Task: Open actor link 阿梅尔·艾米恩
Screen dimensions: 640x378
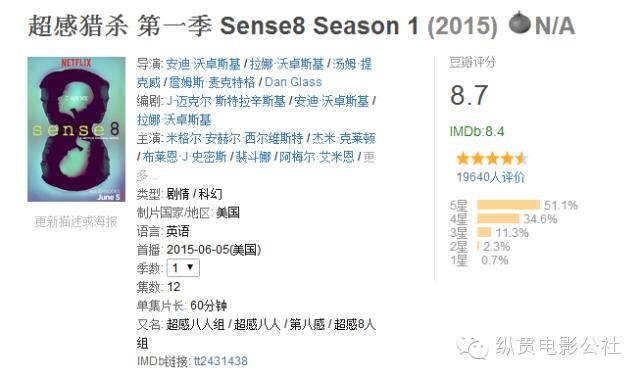Action: (317, 157)
